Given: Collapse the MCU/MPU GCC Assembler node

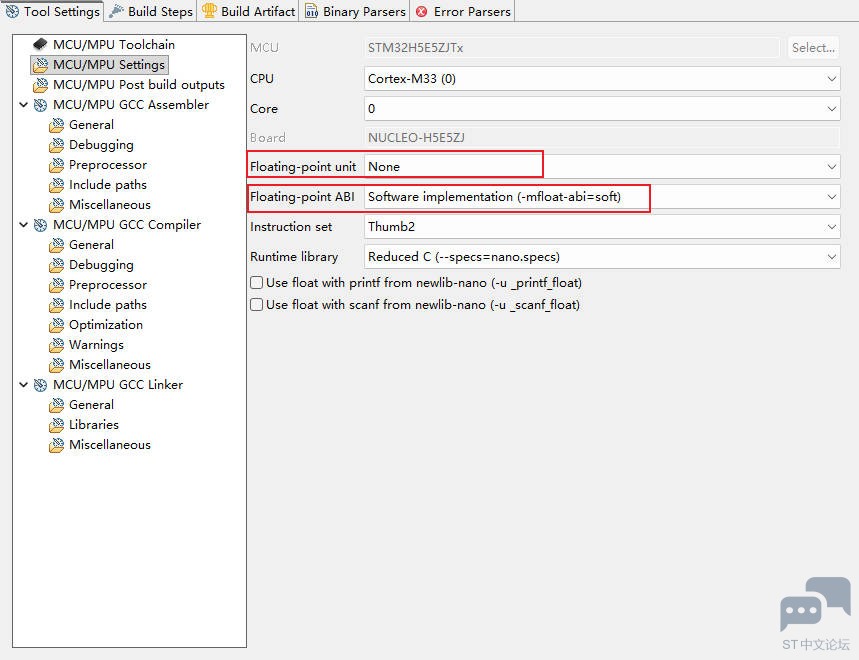Looking at the screenshot, I should coord(24,105).
